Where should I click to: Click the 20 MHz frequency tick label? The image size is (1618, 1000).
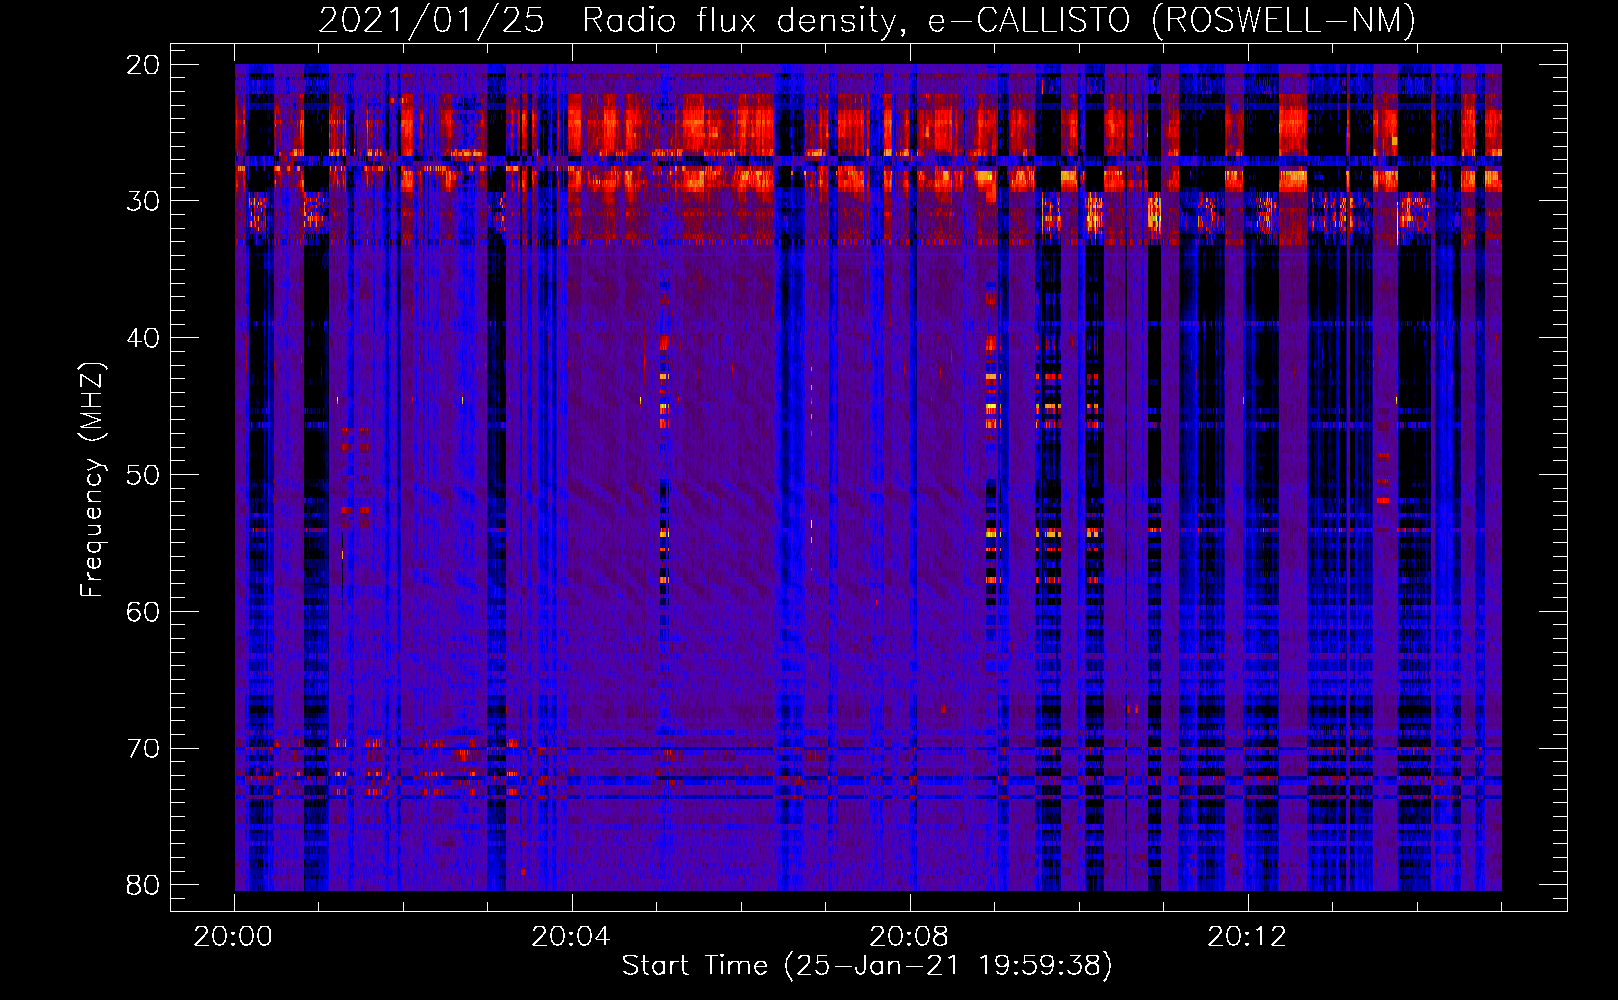click(x=143, y=65)
